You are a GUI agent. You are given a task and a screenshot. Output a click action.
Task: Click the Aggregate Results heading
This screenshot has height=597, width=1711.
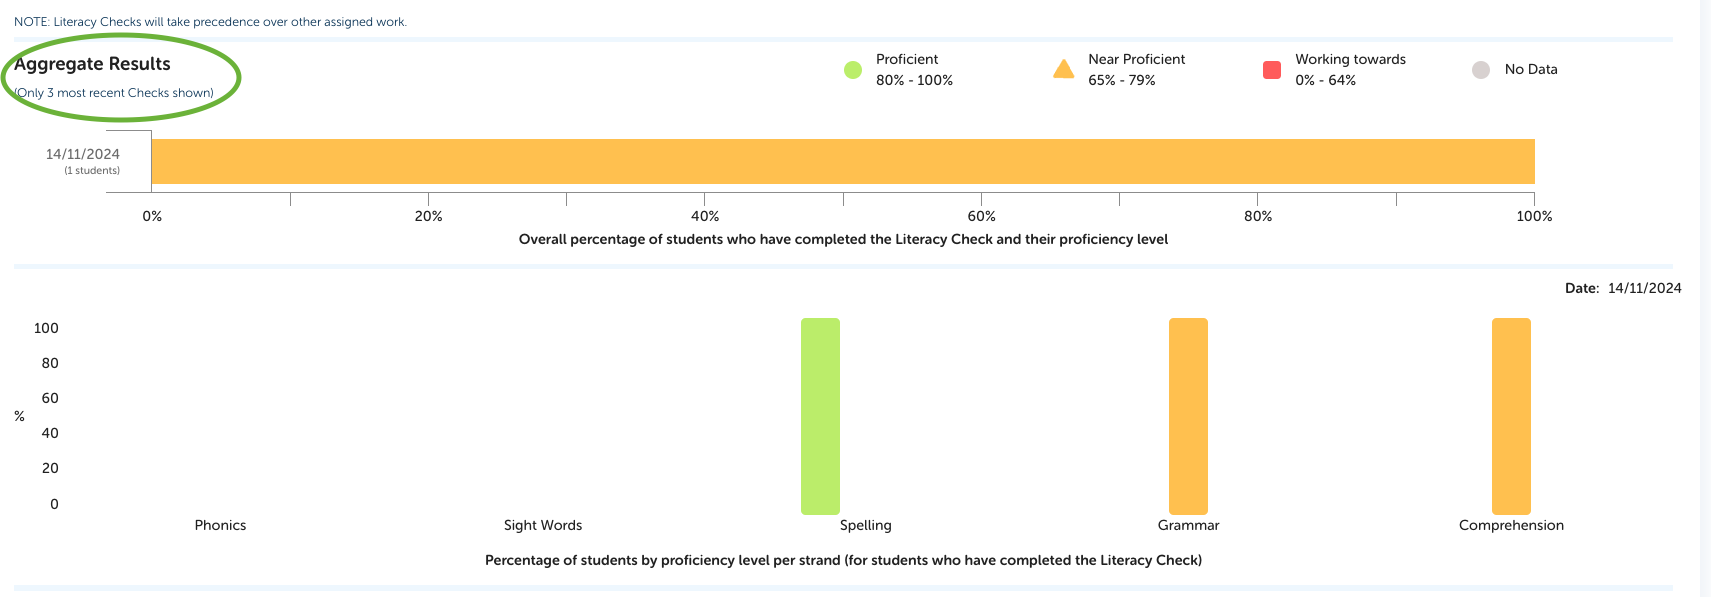pyautogui.click(x=93, y=64)
